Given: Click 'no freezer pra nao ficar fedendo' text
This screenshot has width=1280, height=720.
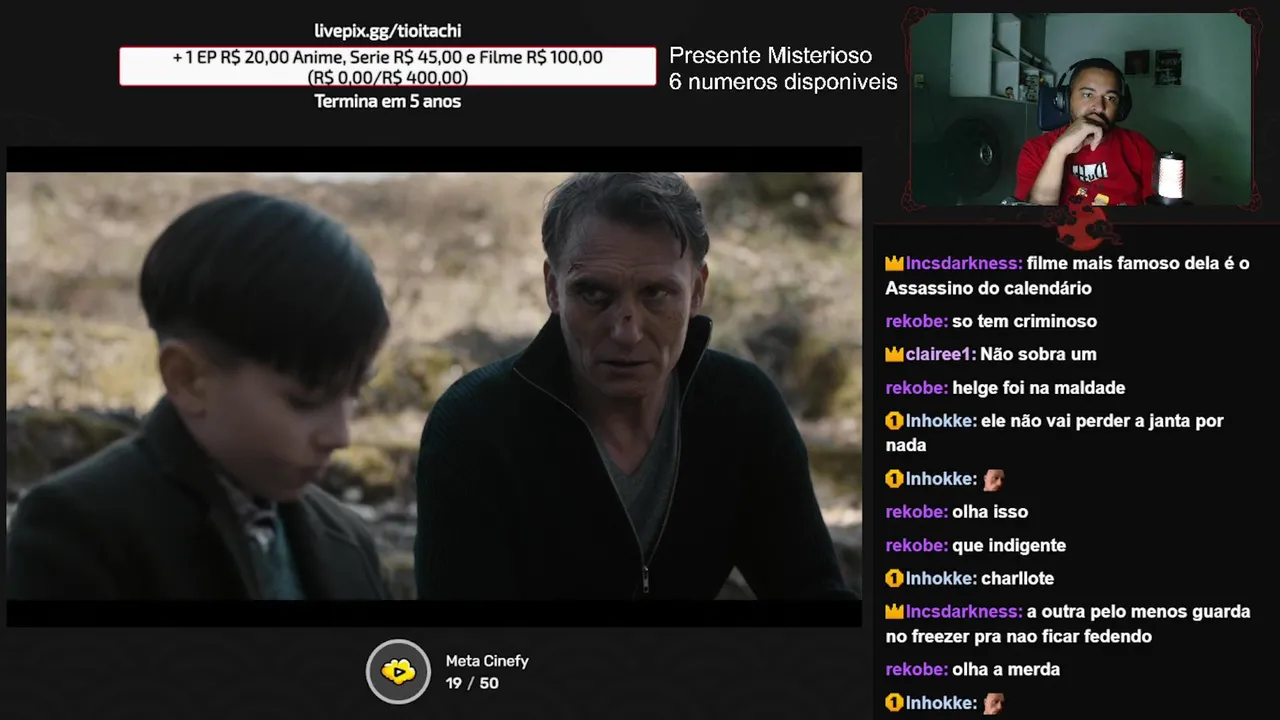Looking at the screenshot, I should tap(1018, 636).
